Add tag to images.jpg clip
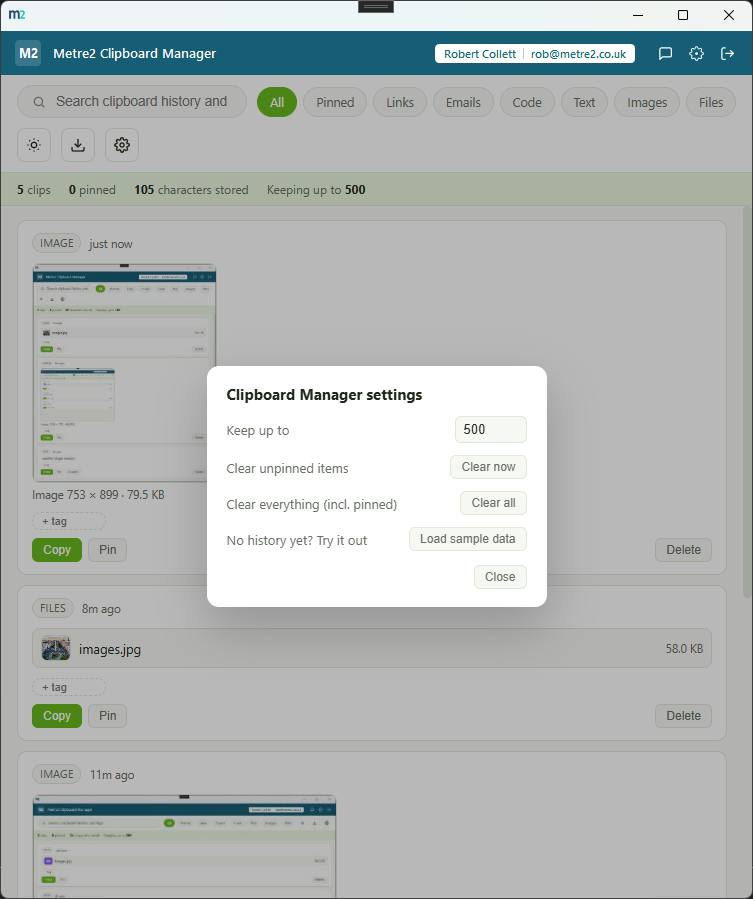The image size is (753, 899). click(69, 687)
